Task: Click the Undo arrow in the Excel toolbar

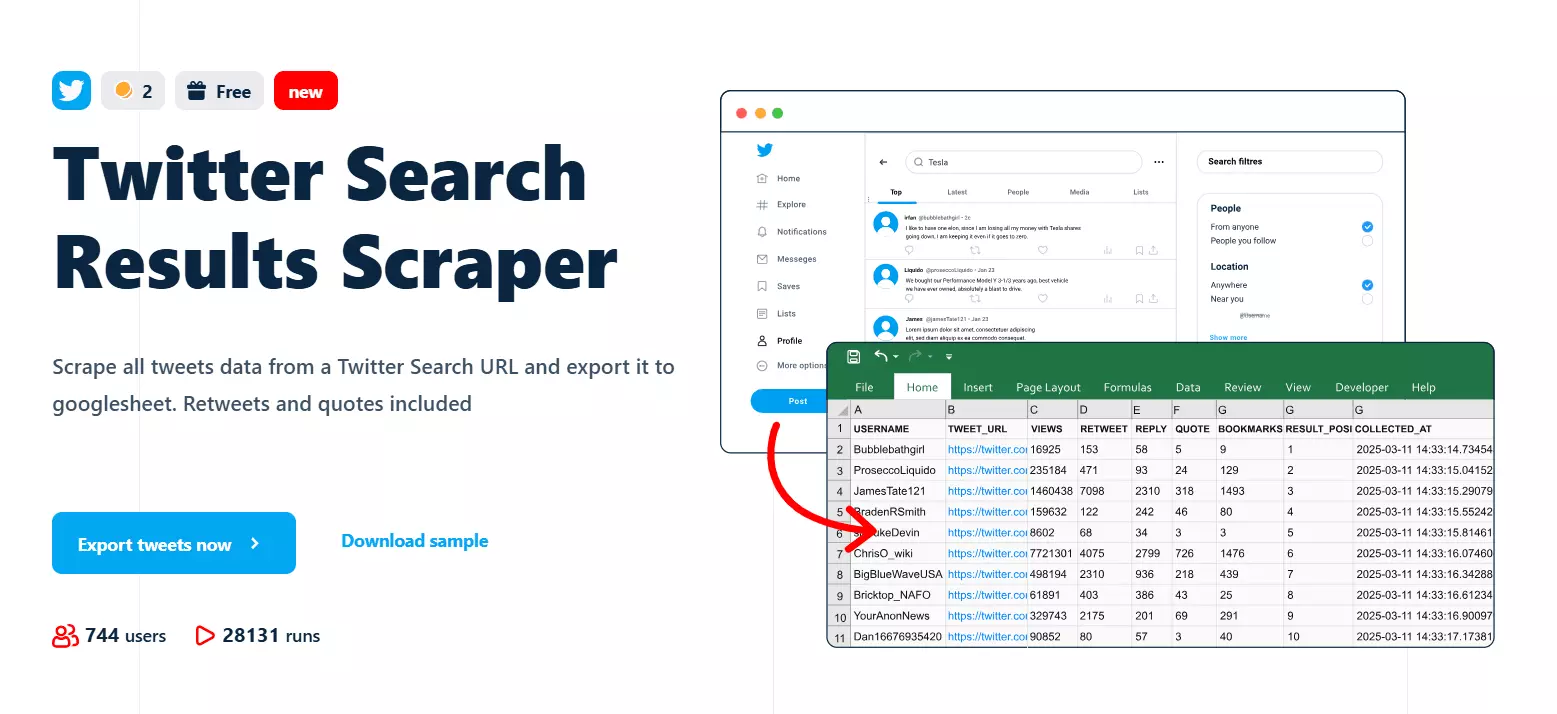Action: [881, 356]
